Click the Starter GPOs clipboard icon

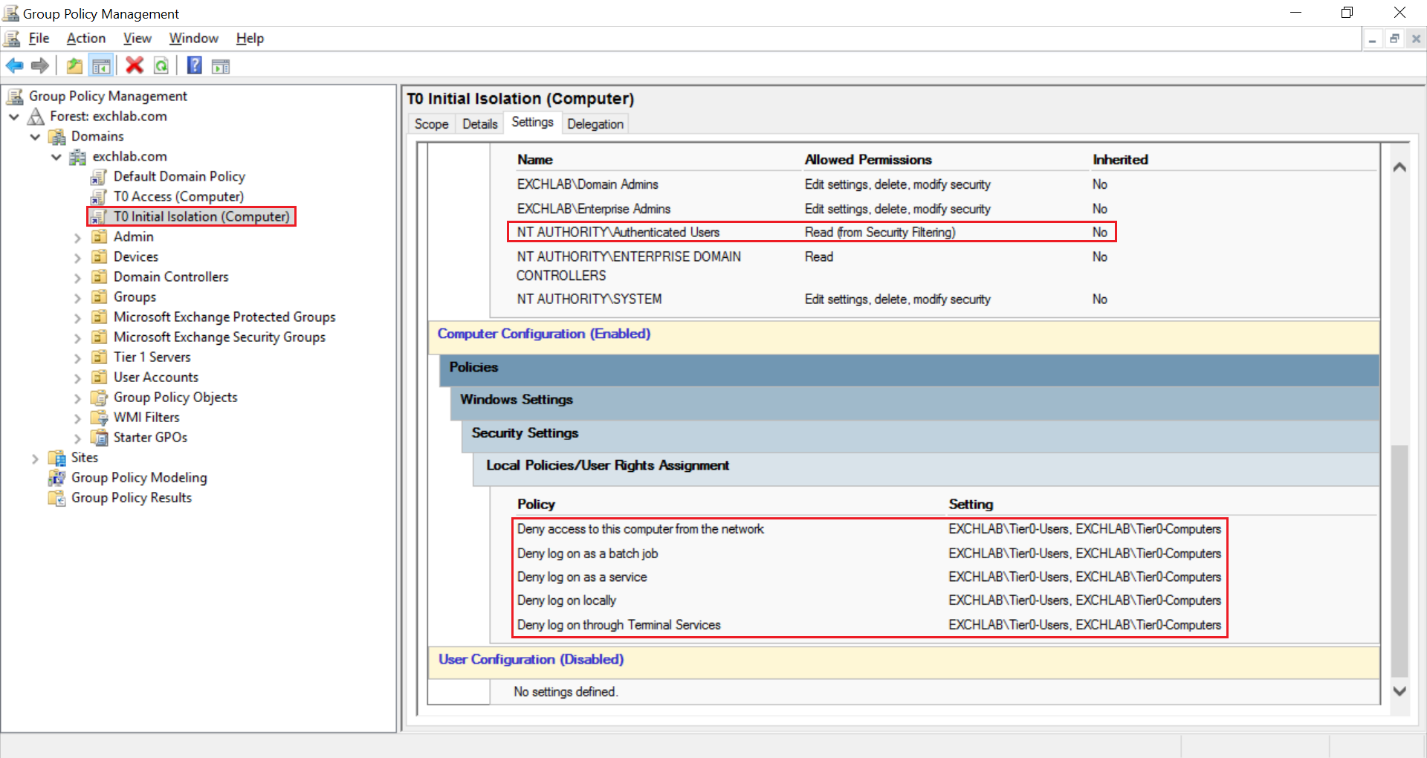101,437
